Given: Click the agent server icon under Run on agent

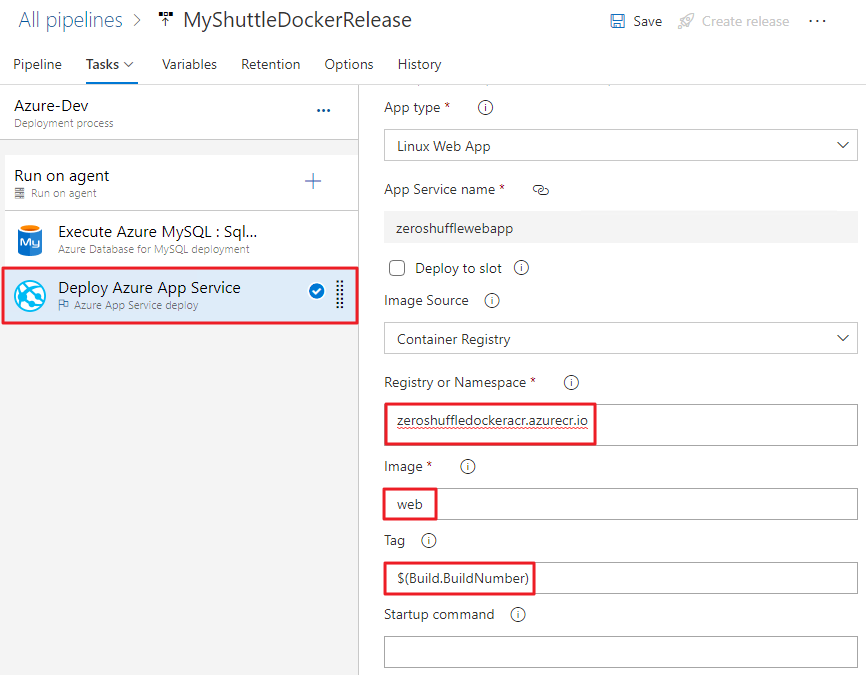Looking at the screenshot, I should [20, 193].
